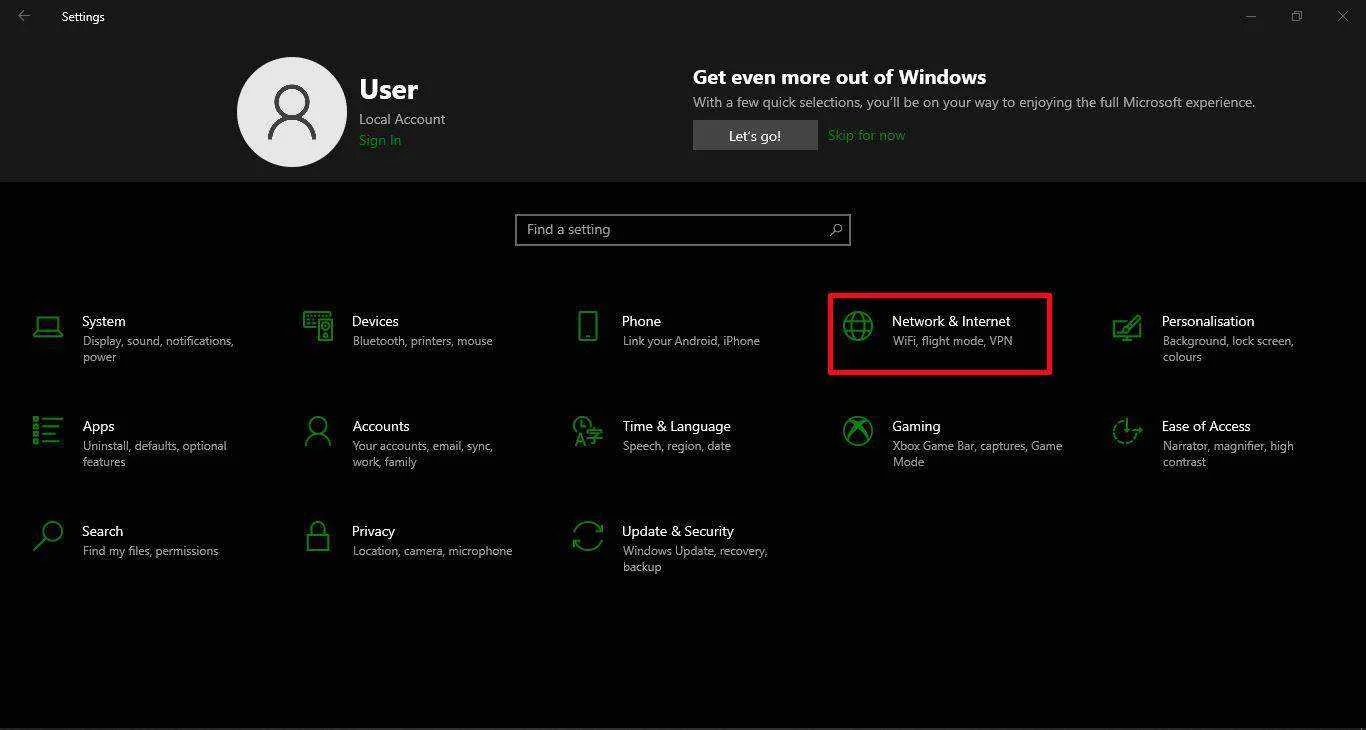Close the Settings window

tap(1343, 16)
